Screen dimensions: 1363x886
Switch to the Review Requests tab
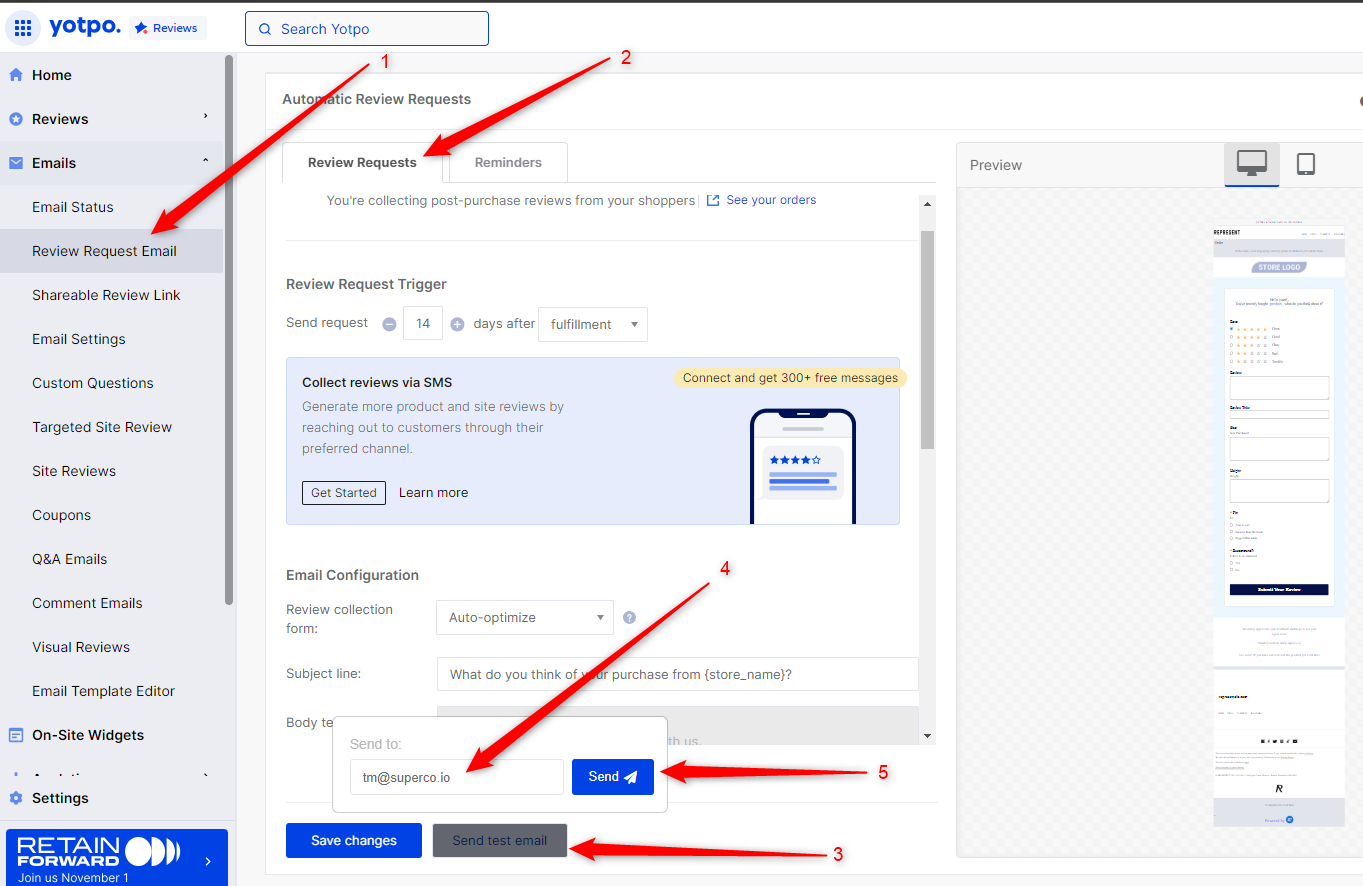[x=362, y=162]
